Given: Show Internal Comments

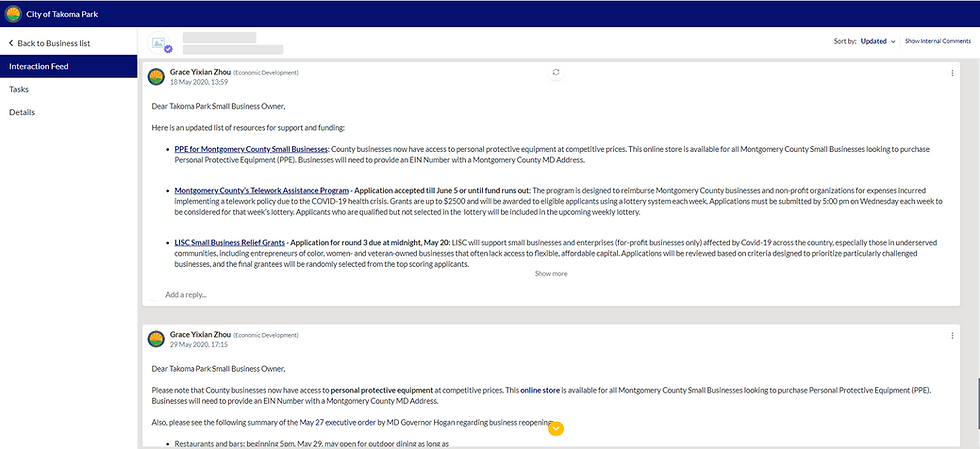Looking at the screenshot, I should (938, 41).
